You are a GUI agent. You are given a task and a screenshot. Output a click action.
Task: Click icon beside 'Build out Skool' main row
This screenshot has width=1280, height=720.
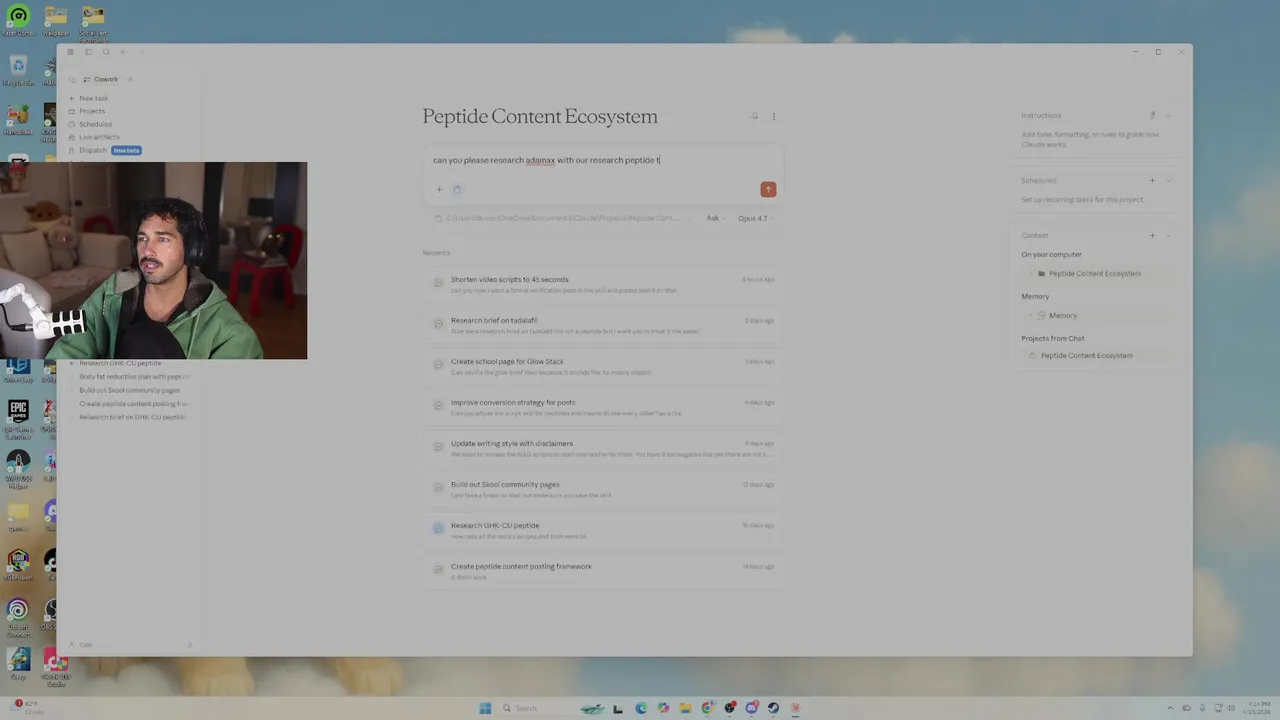tap(438, 488)
